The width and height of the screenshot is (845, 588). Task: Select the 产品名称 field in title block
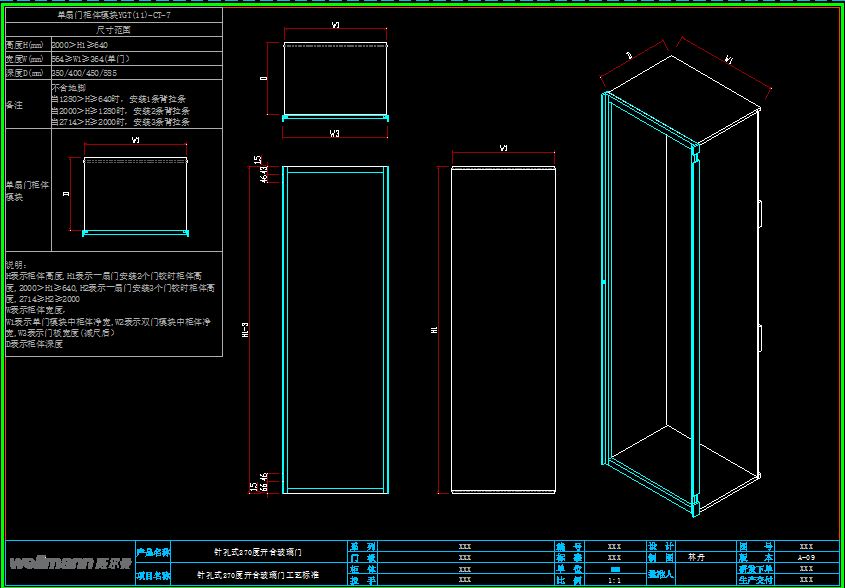153,551
